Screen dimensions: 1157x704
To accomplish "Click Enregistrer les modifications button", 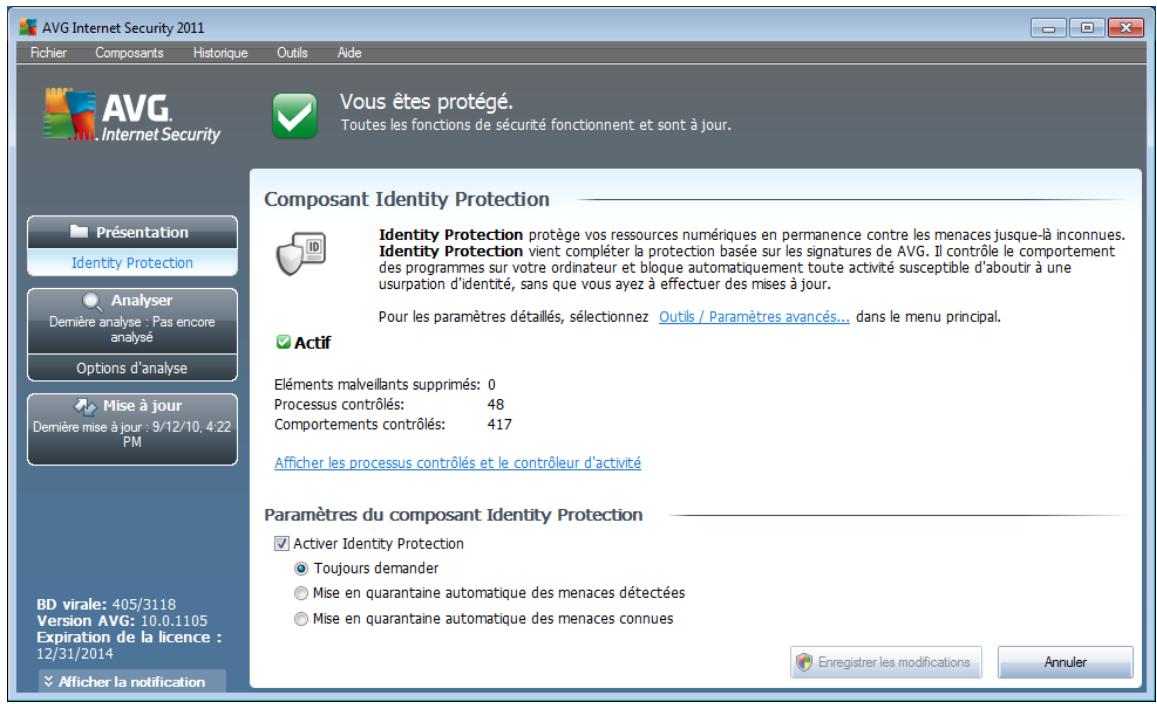I will point(885,662).
